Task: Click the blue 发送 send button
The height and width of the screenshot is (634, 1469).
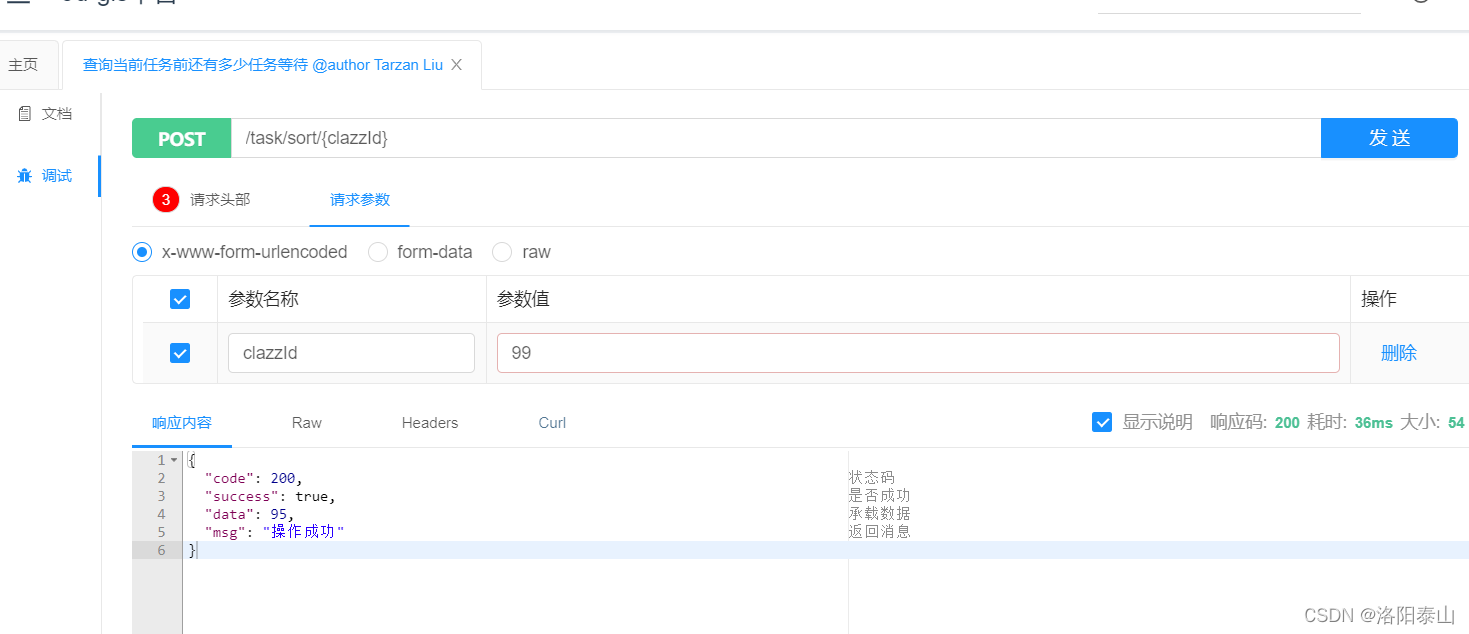Action: (x=1389, y=138)
